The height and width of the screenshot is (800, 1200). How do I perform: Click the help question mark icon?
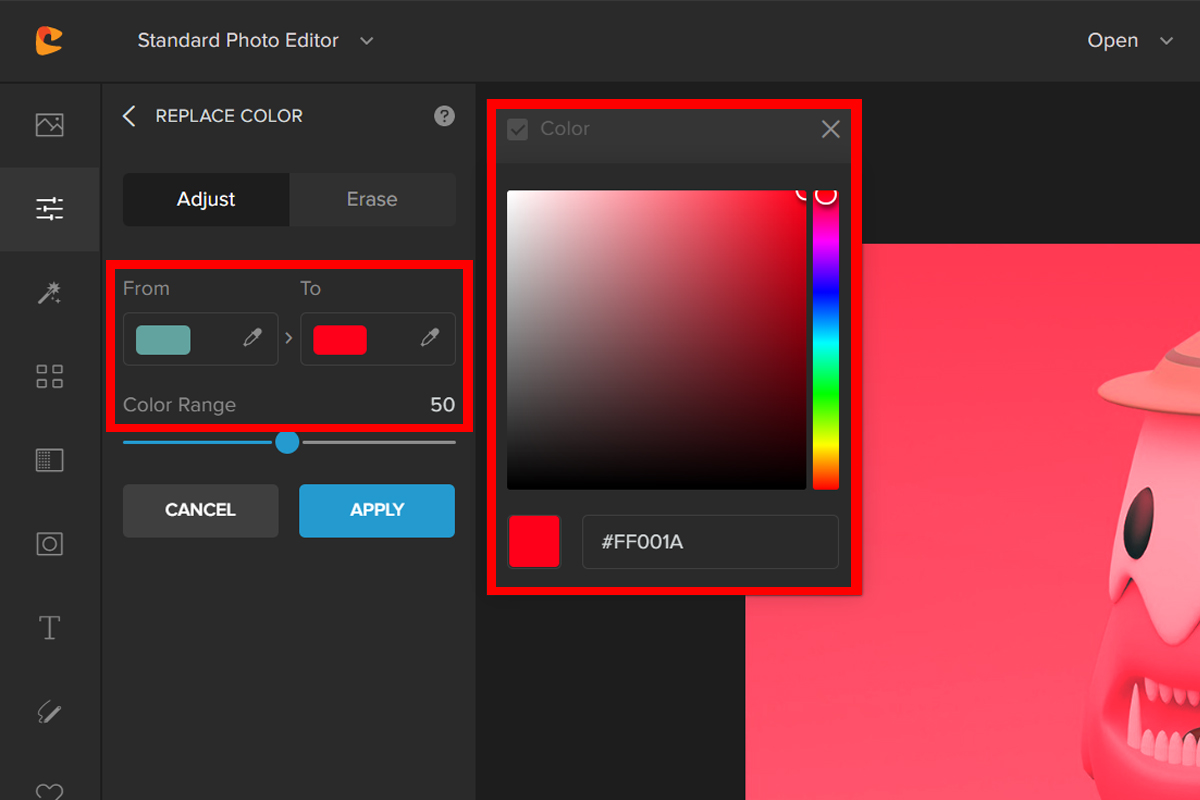pos(444,116)
